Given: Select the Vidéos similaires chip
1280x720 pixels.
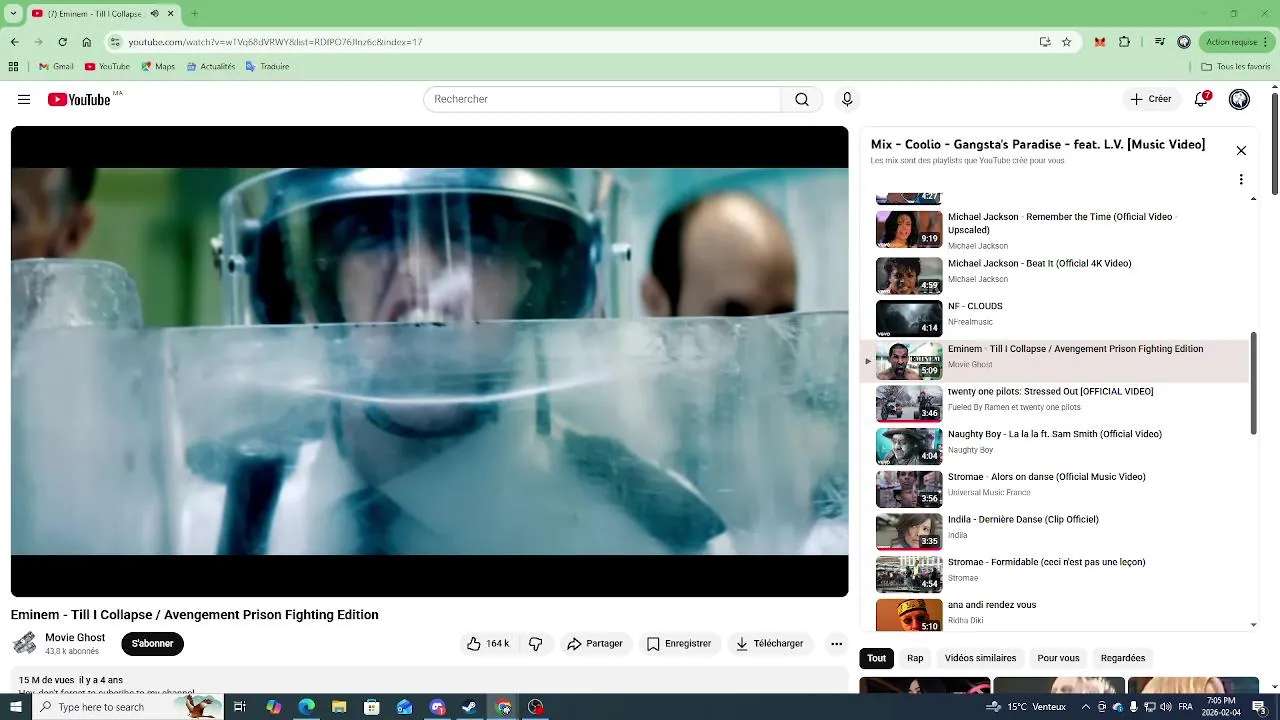Looking at the screenshot, I should pos(980,658).
